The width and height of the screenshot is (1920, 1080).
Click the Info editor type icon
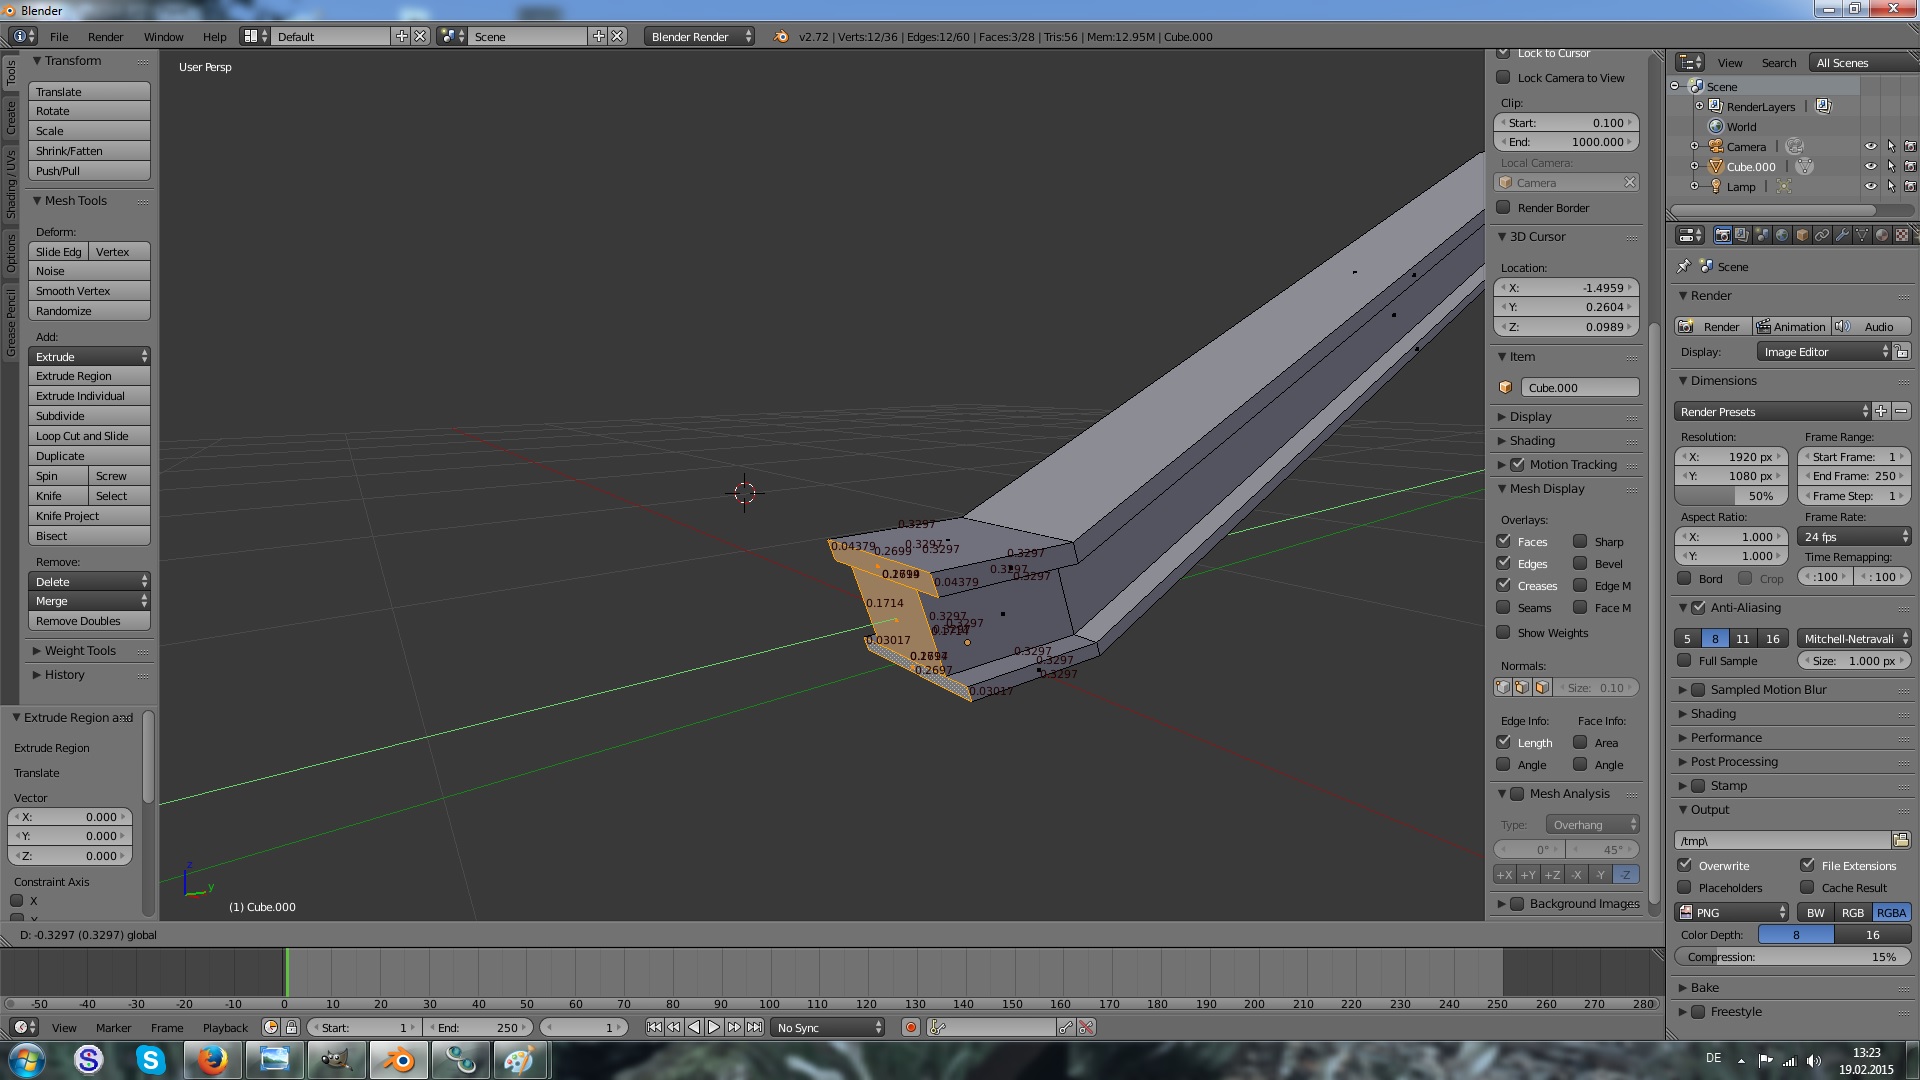(x=24, y=36)
